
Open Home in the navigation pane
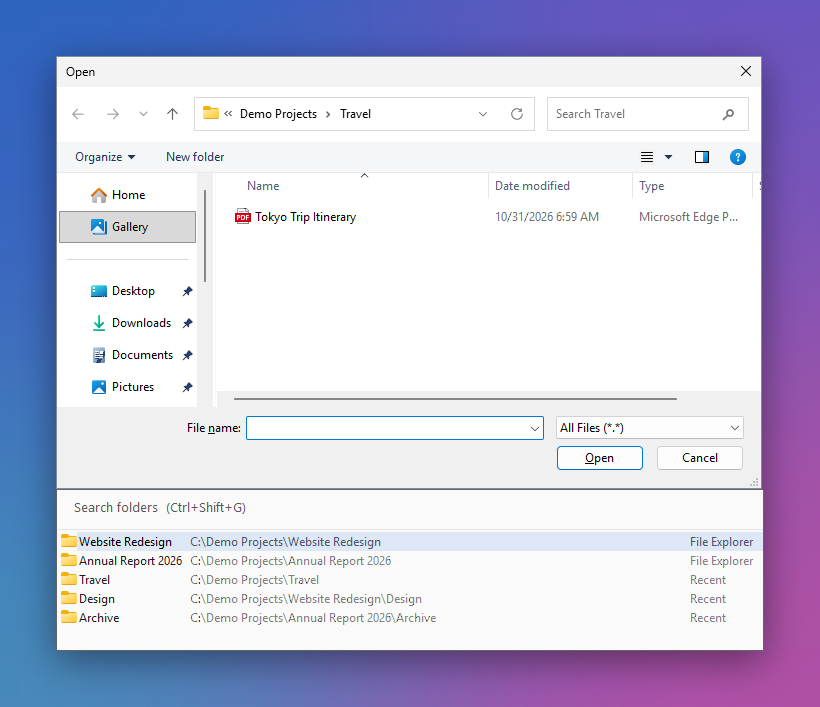(128, 195)
